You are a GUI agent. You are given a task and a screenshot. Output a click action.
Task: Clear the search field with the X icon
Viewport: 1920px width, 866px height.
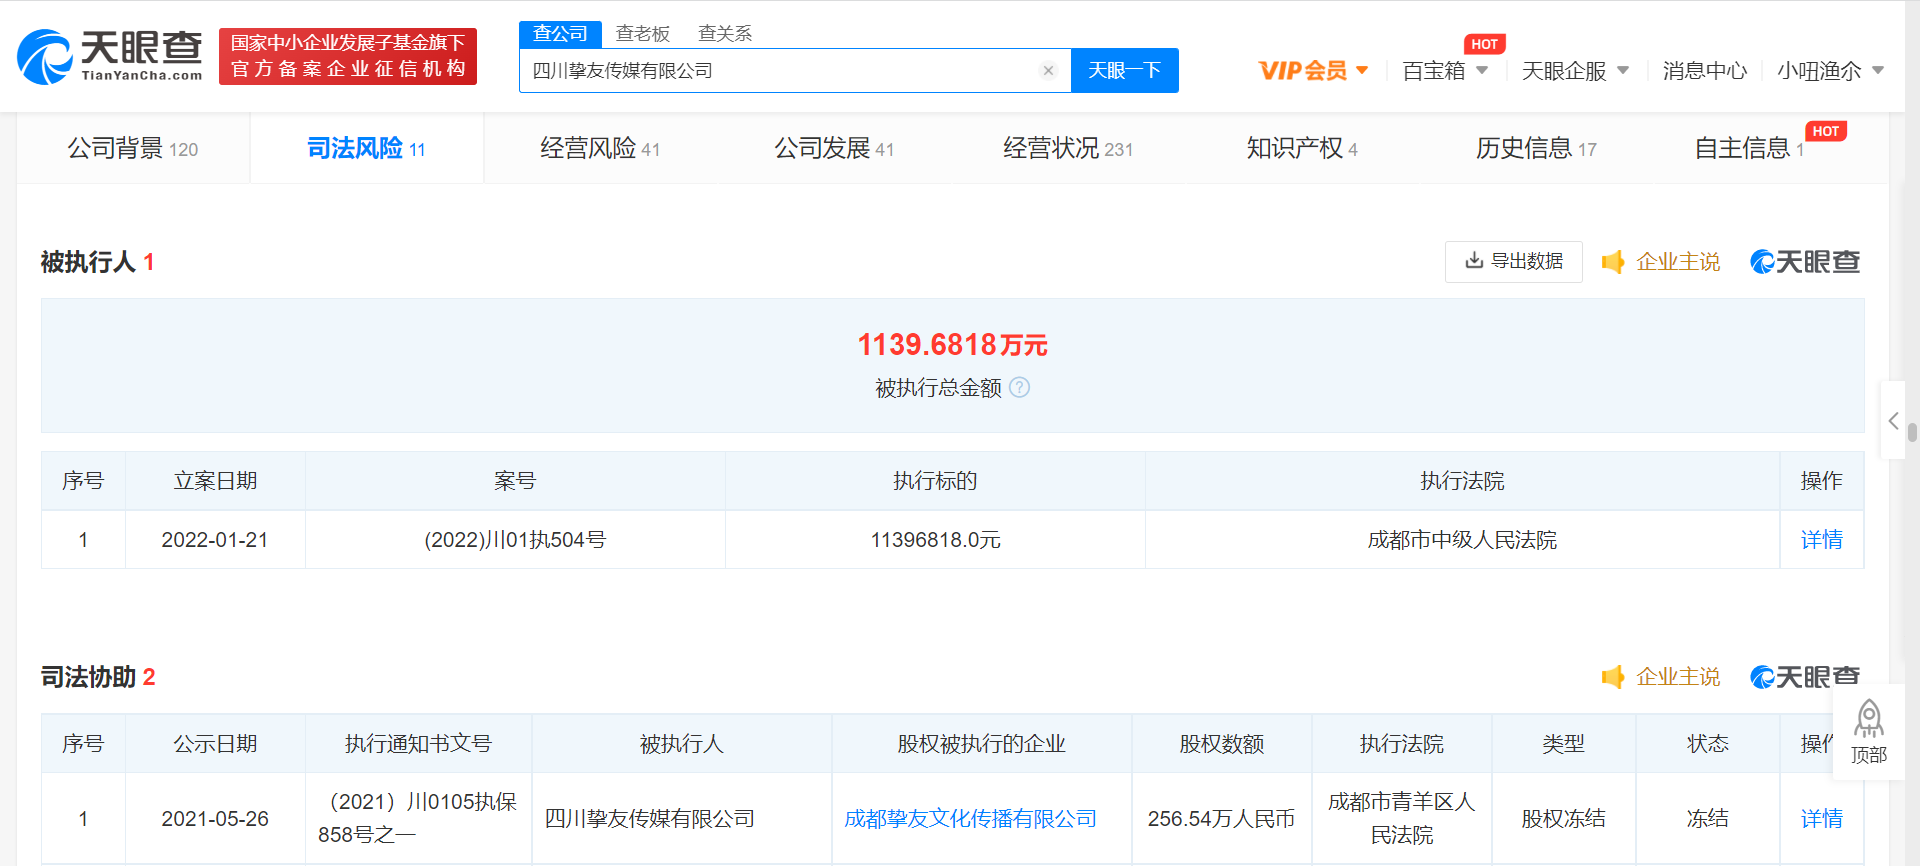point(1048,71)
